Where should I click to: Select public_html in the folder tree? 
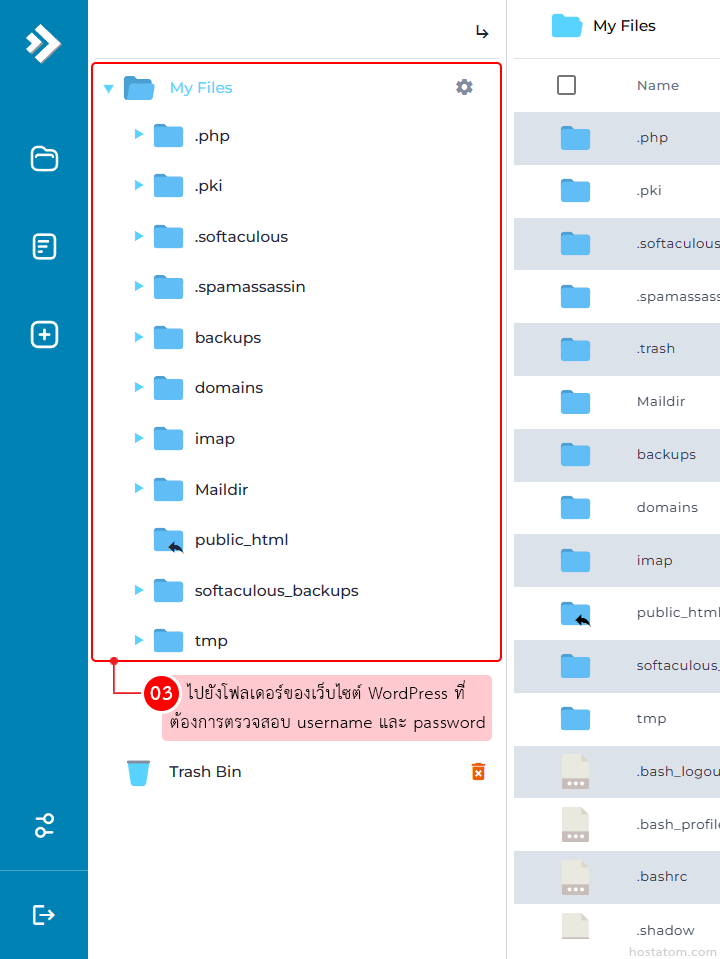(241, 540)
